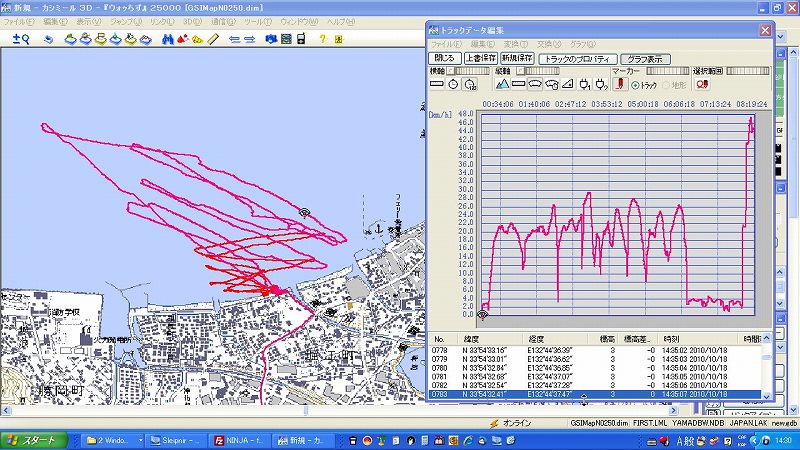The image size is (800, 450).
Task: Adjust the 選択範囲 selection range slider
Action: point(747,71)
